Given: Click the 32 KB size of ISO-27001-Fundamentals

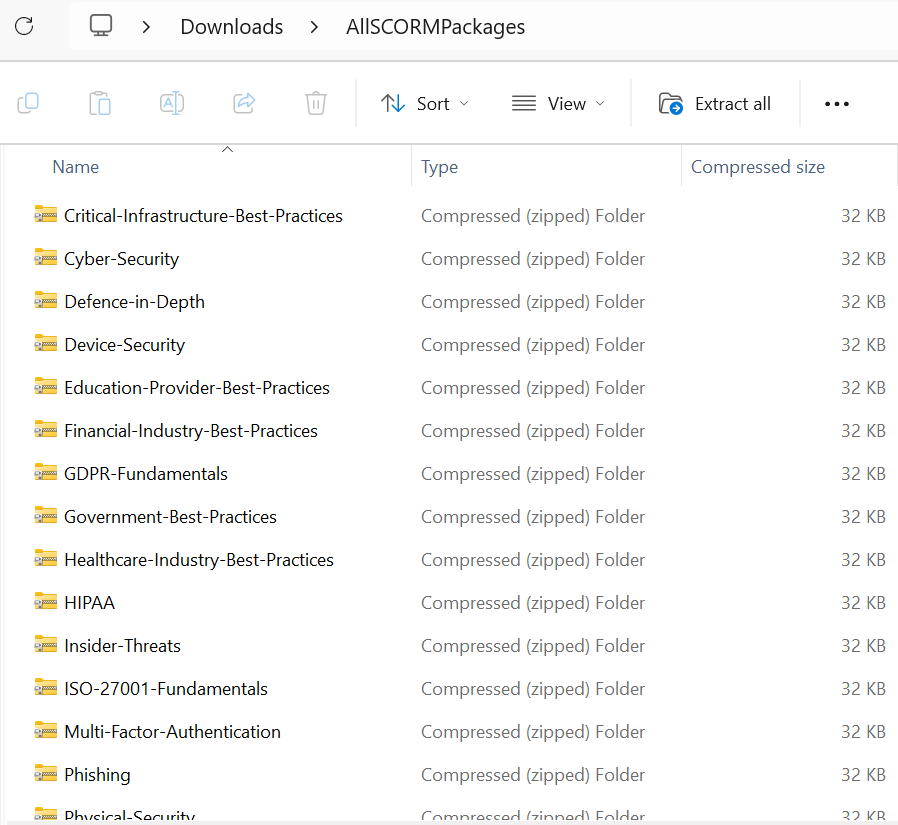Looking at the screenshot, I should pyautogui.click(x=863, y=688).
